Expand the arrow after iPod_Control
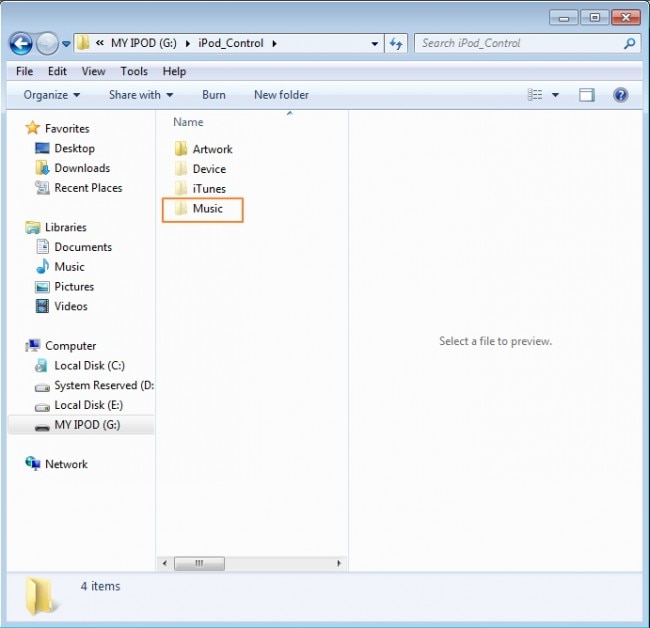The image size is (650, 628). click(x=274, y=44)
